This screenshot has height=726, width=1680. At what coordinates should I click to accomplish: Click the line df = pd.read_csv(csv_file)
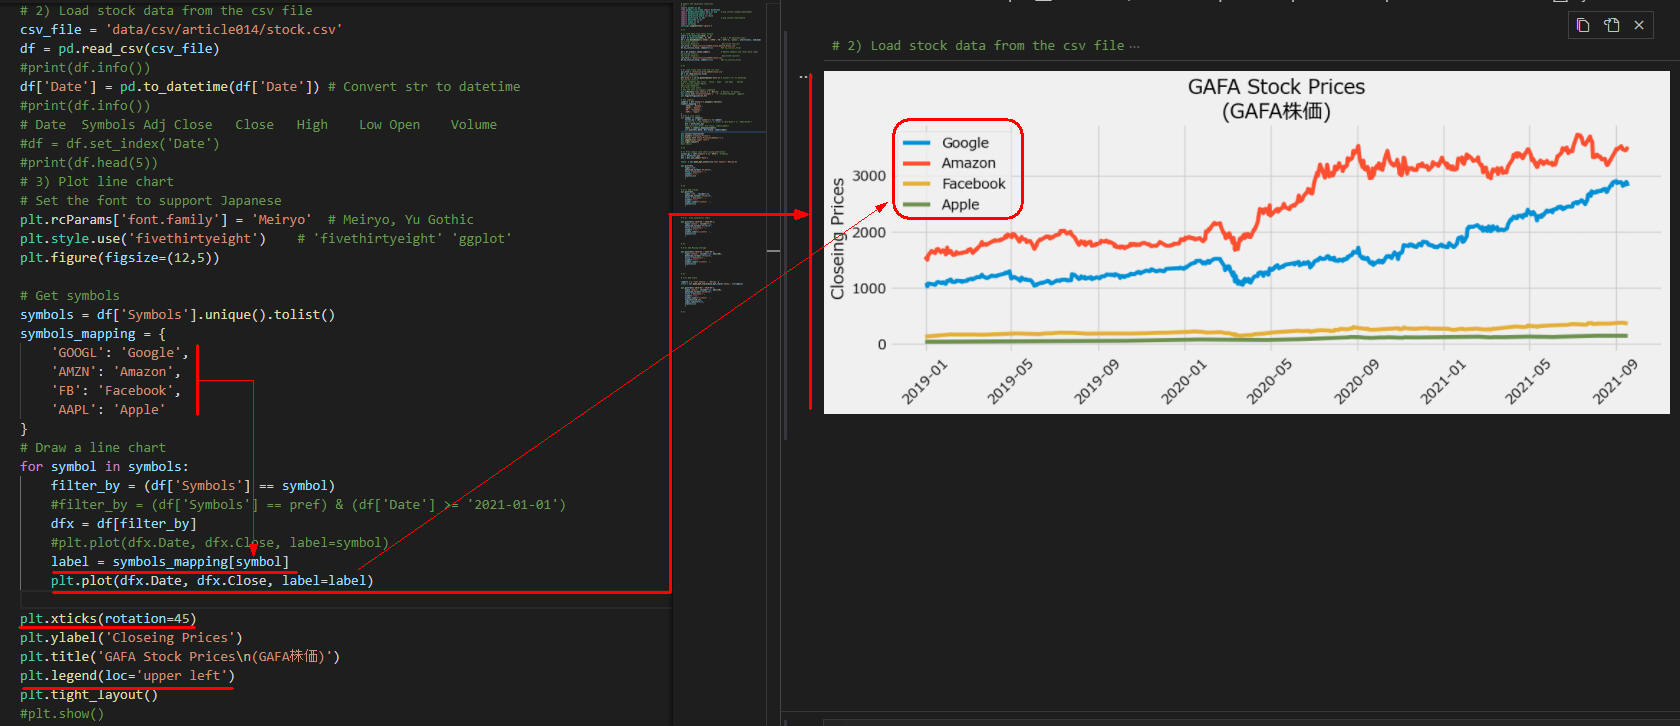[x=120, y=49]
